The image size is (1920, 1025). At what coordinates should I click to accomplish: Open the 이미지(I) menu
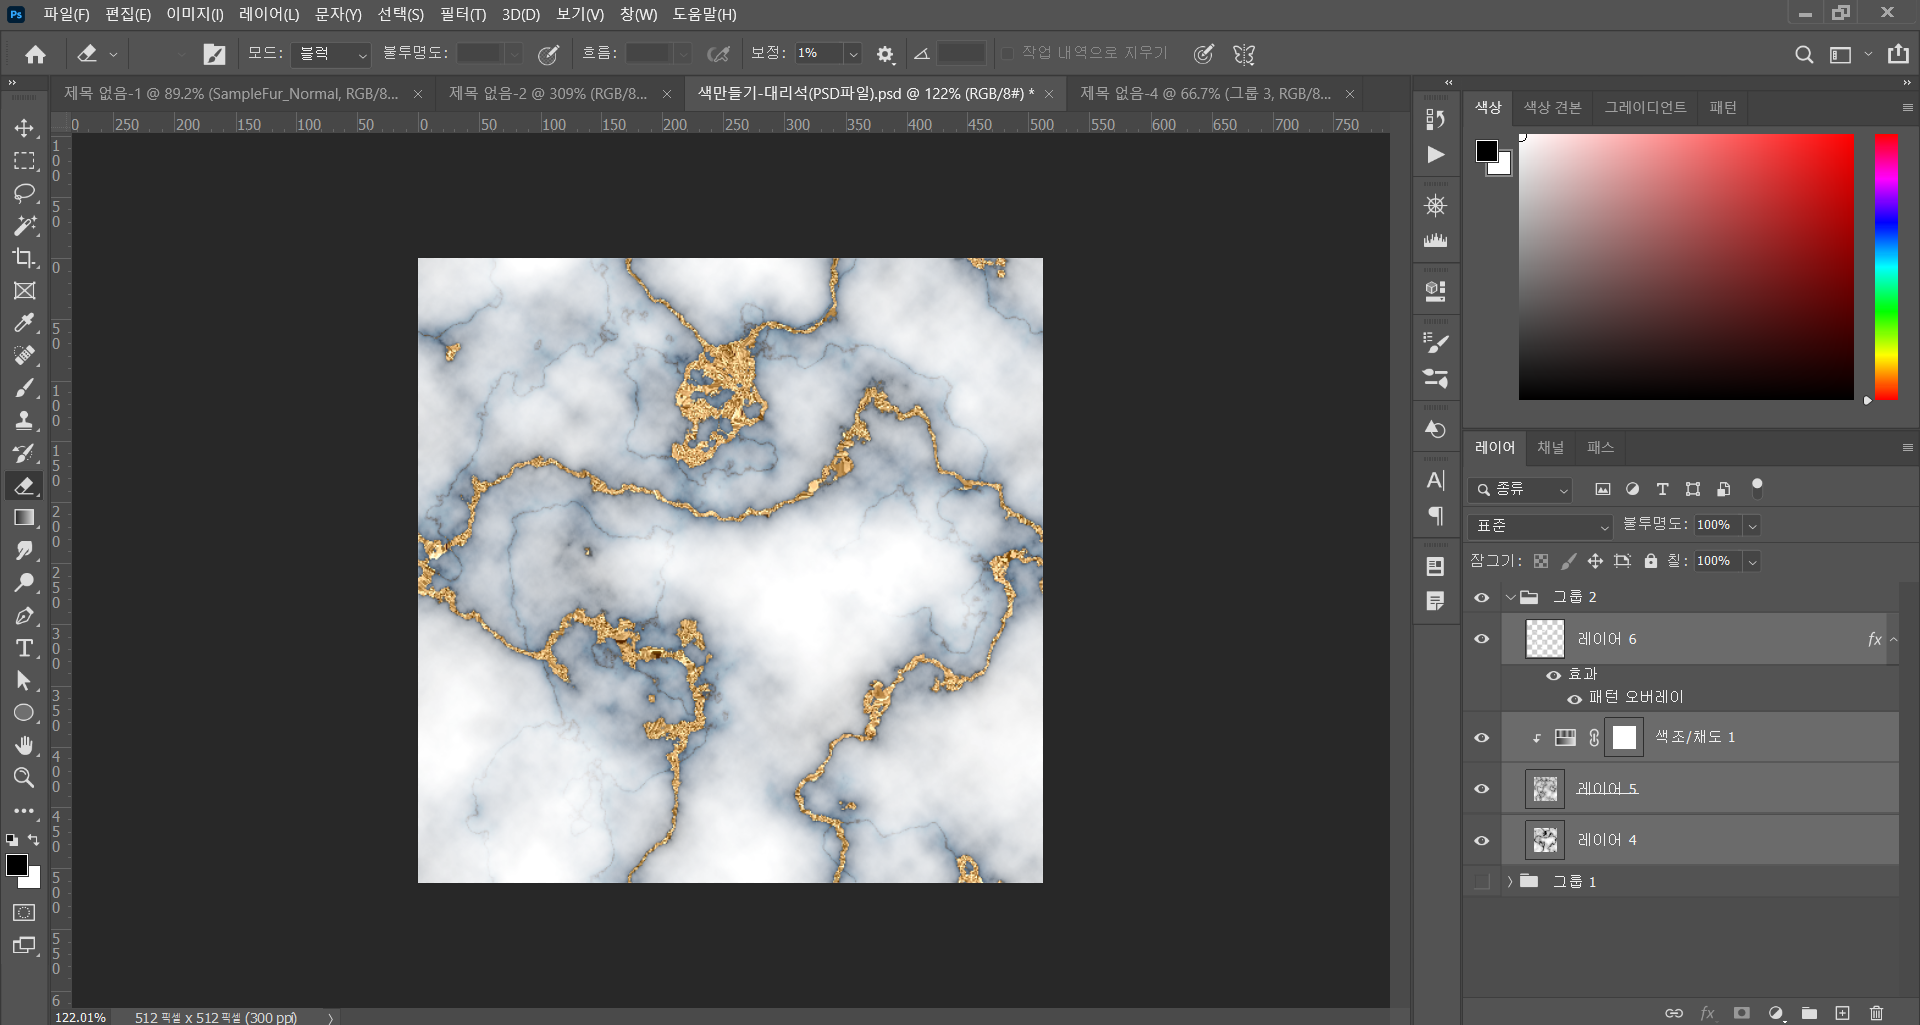tap(195, 14)
